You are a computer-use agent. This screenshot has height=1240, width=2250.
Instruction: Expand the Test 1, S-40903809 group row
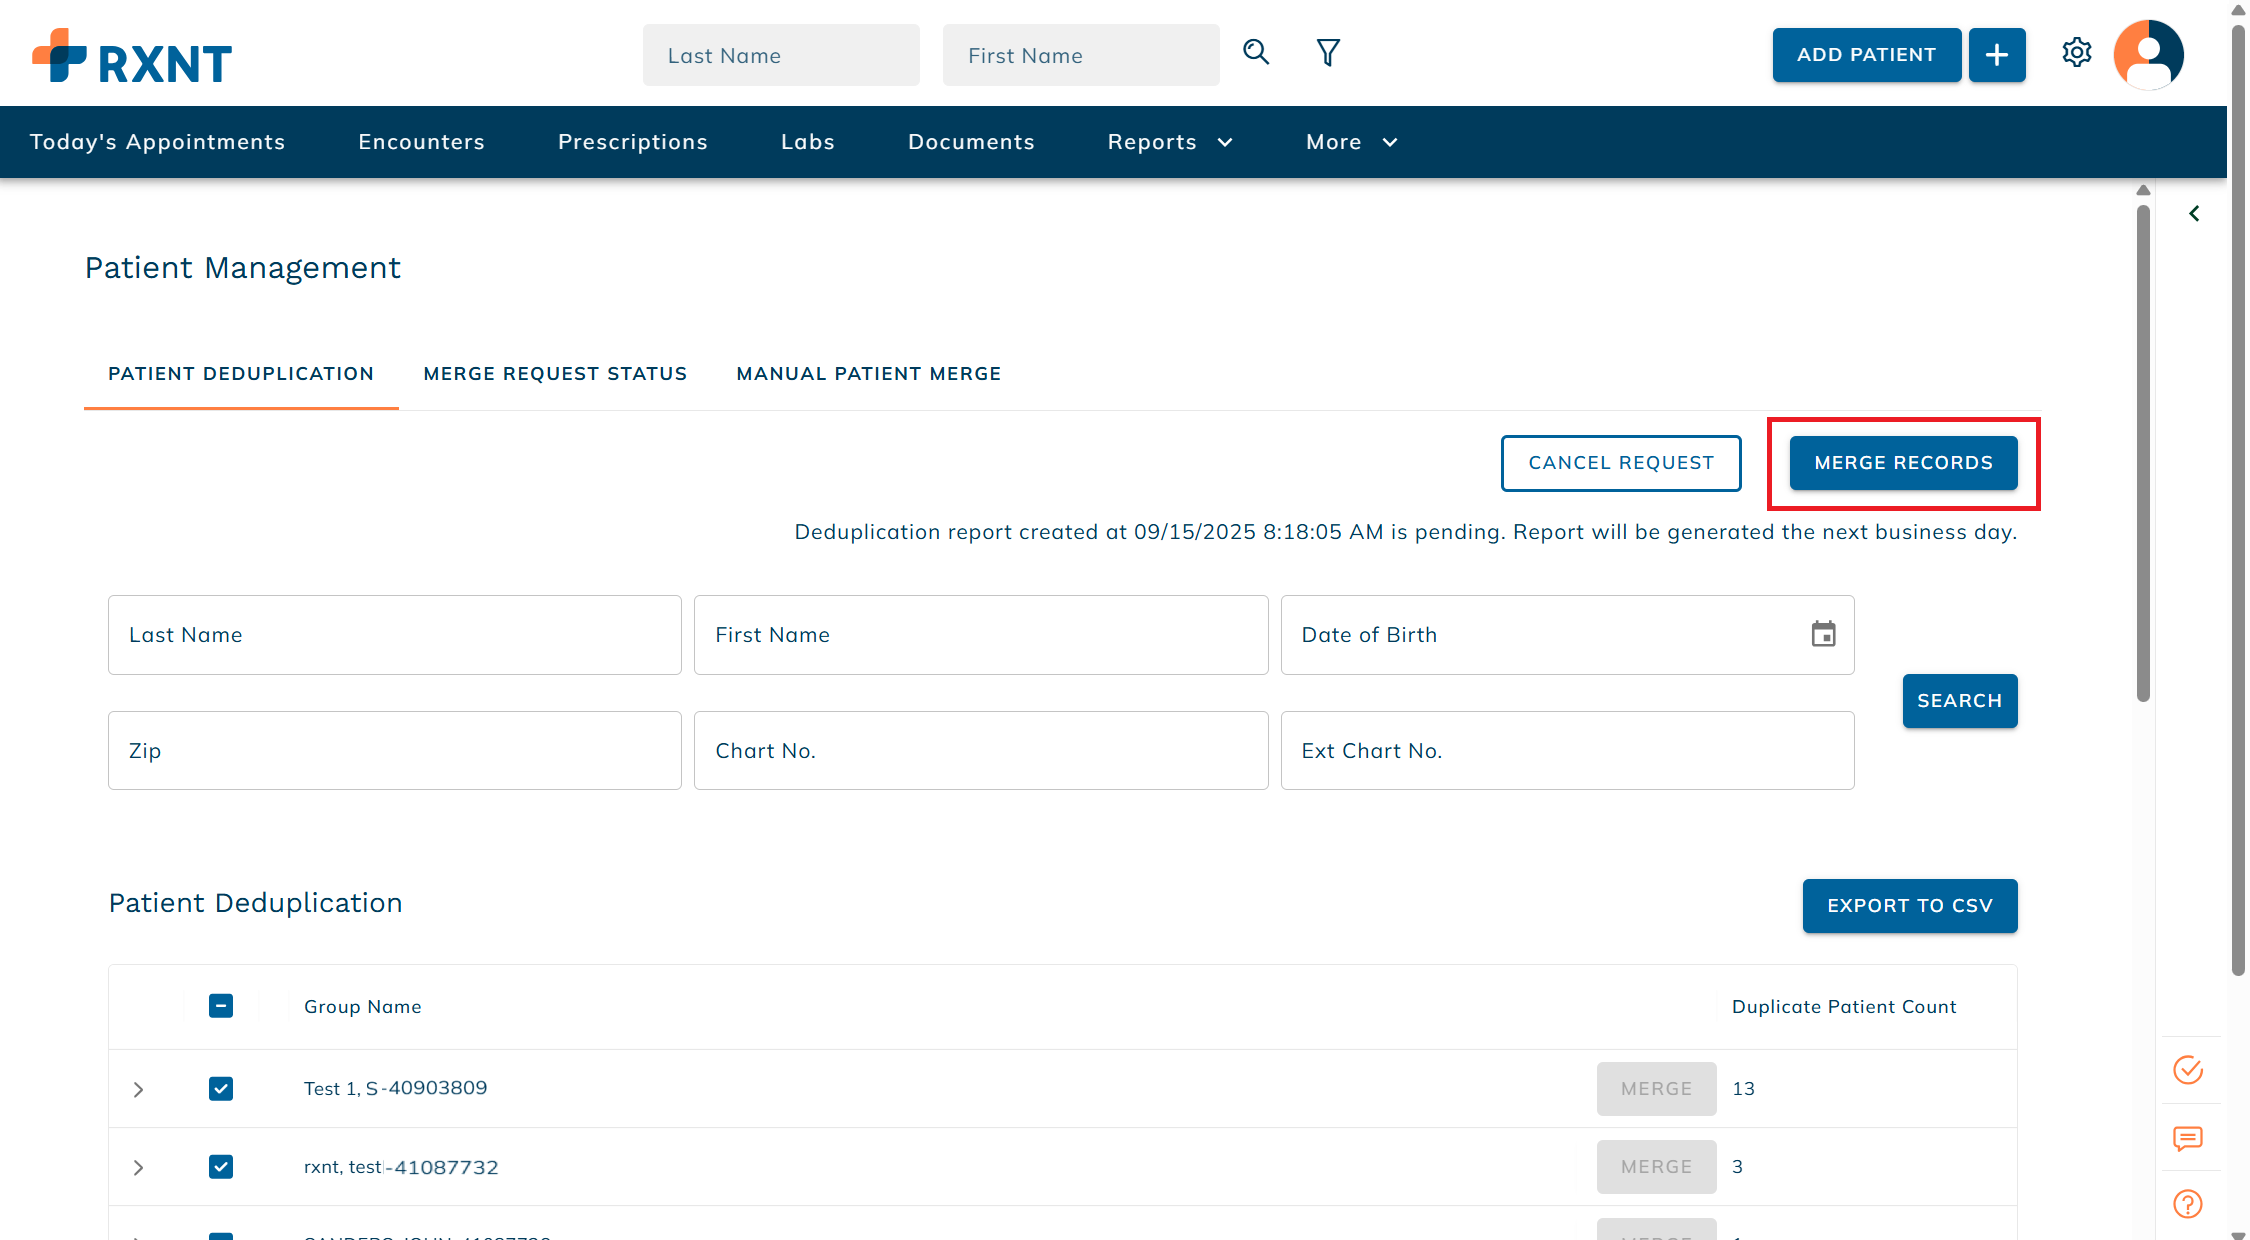(139, 1089)
